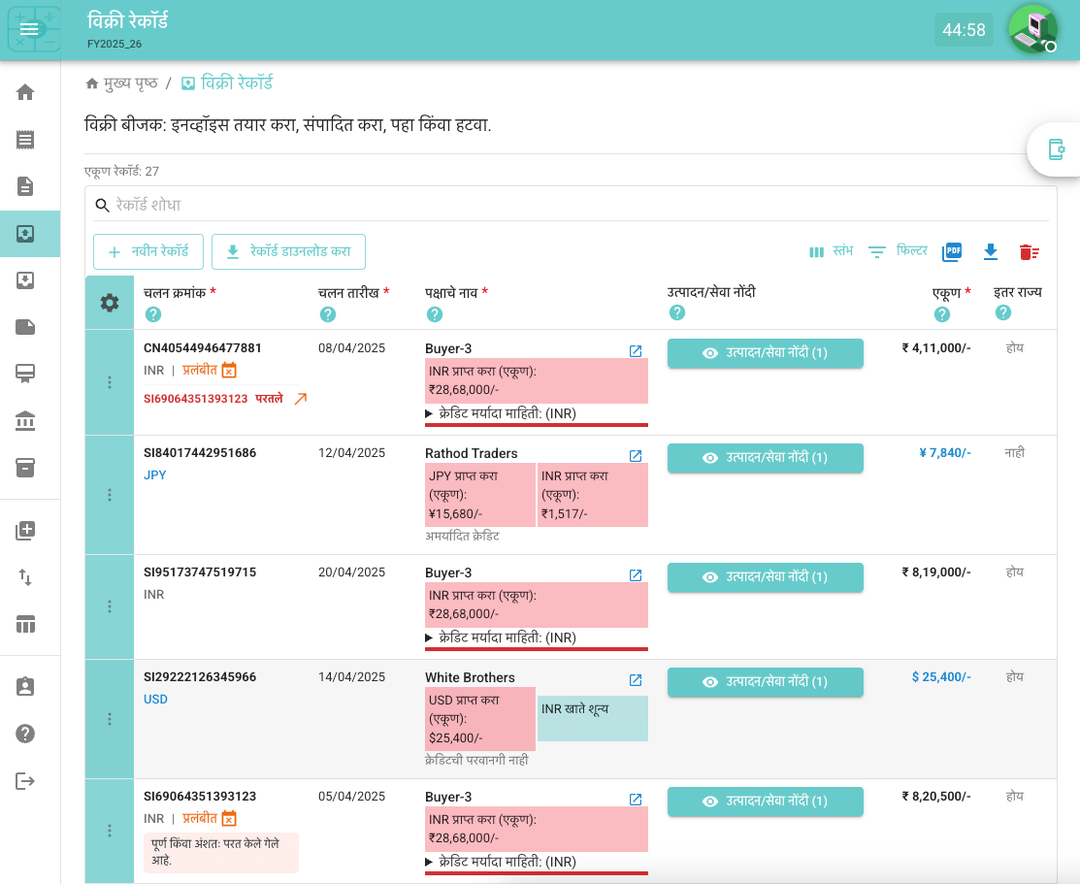Open row actions menu for SI84017442951686
Viewport: 1080px width, 884px height.
pos(110,495)
